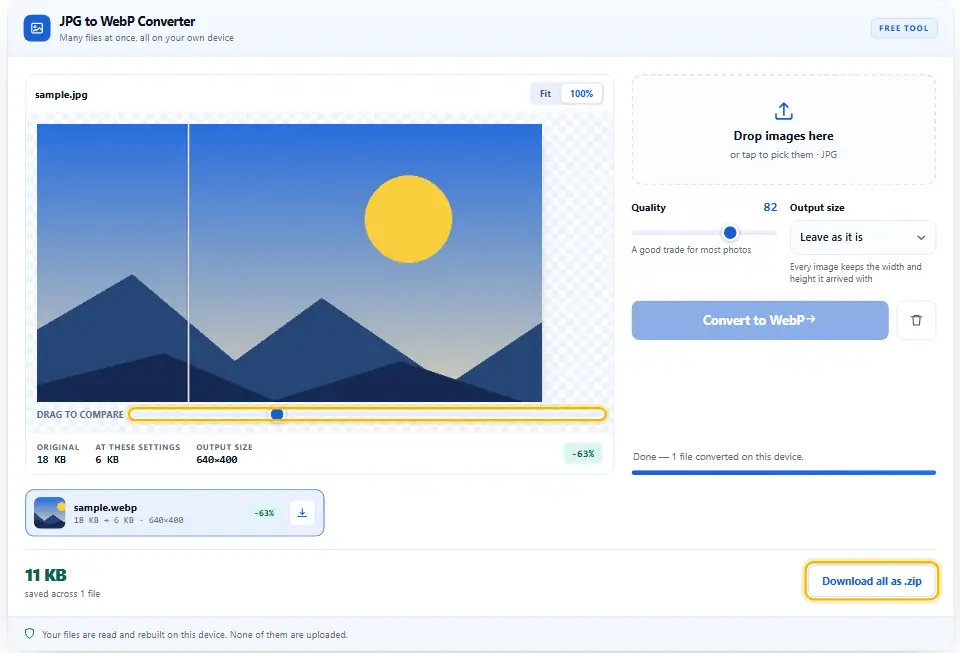Image resolution: width=960 pixels, height=653 pixels.
Task: Click the -63% label on sample.webp card
Action: 264,513
